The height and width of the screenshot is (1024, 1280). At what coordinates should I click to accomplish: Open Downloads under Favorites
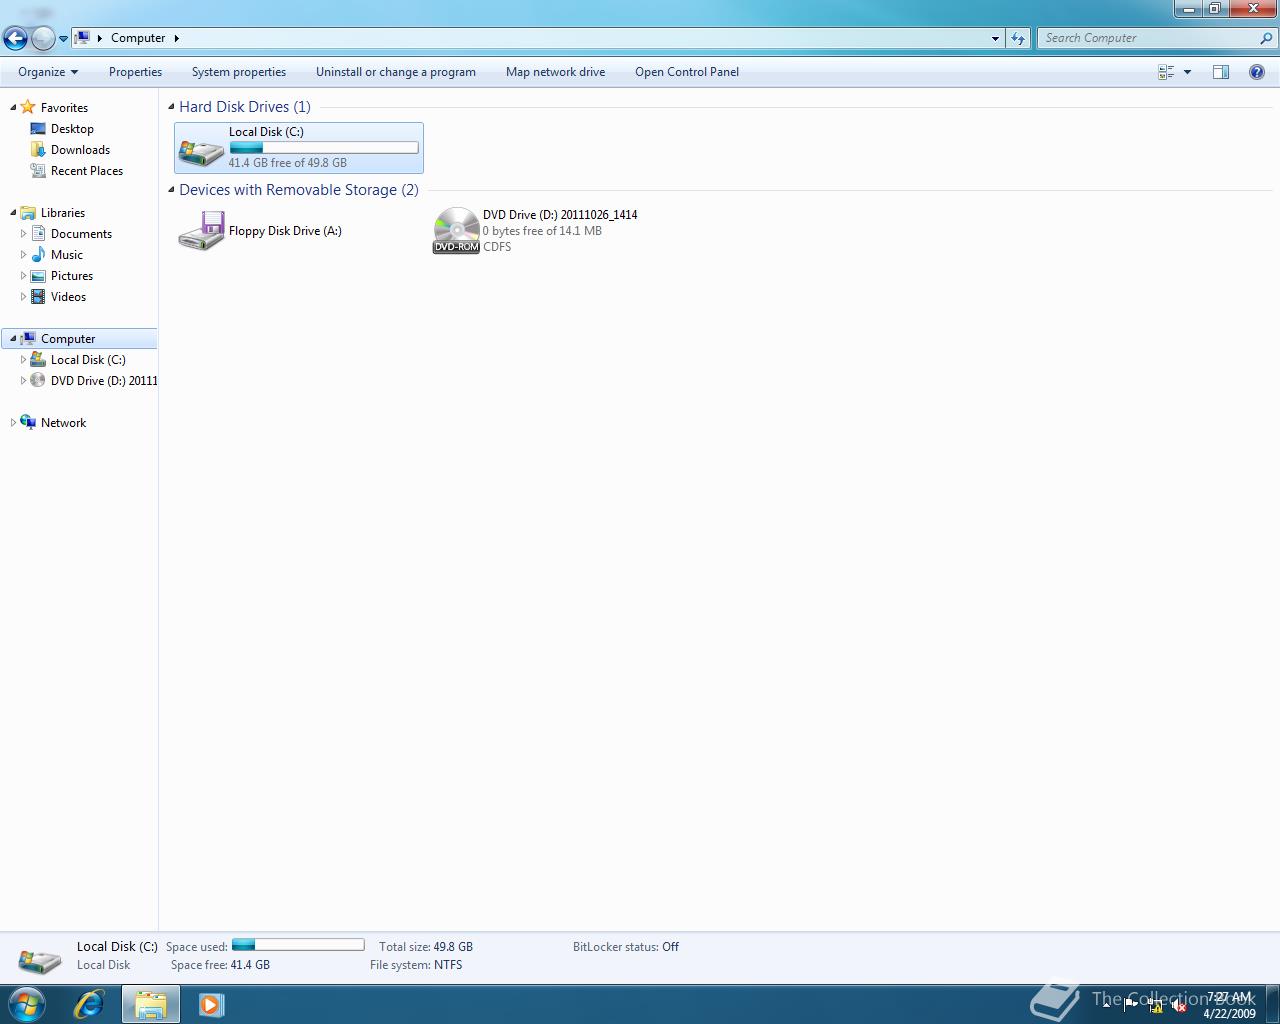tap(80, 150)
